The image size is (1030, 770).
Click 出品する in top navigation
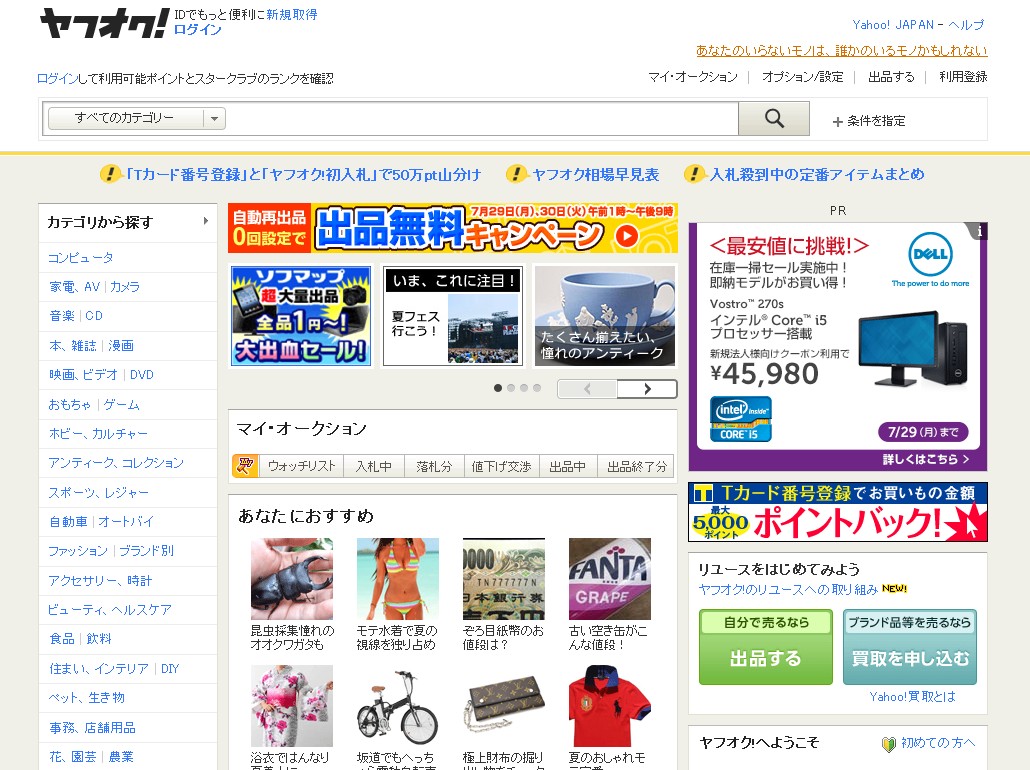[891, 77]
